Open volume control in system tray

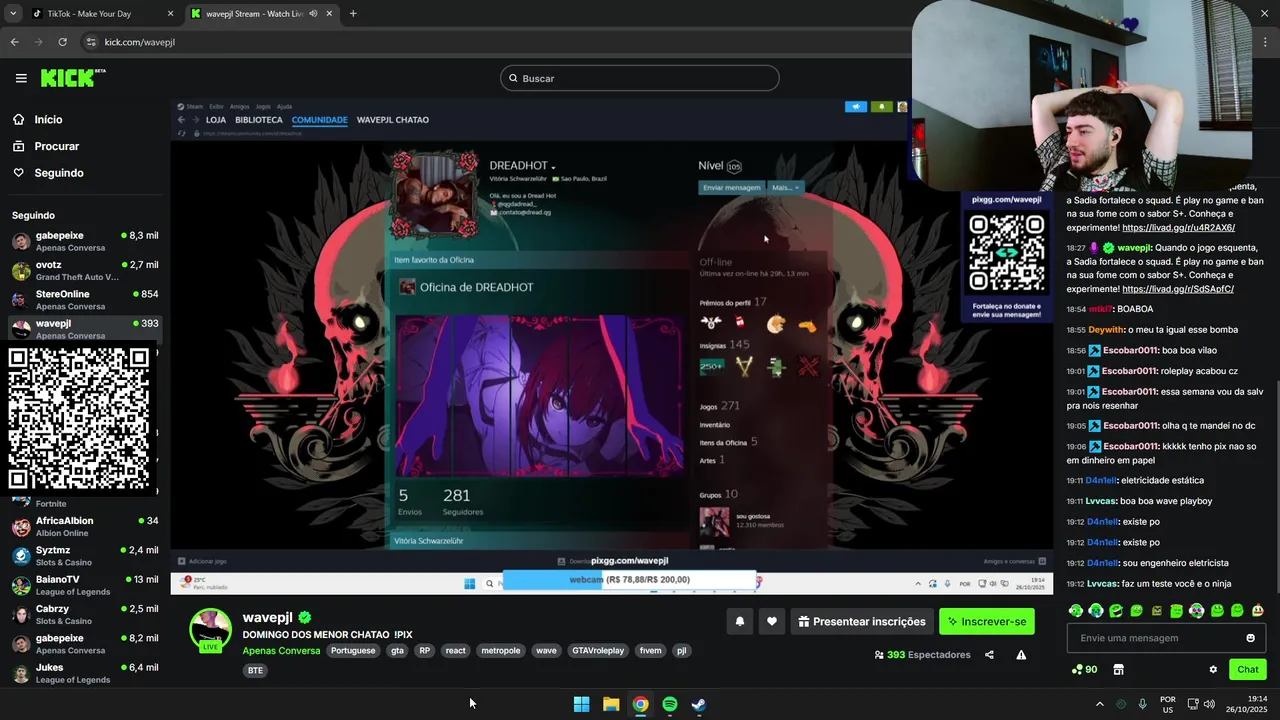1209,704
